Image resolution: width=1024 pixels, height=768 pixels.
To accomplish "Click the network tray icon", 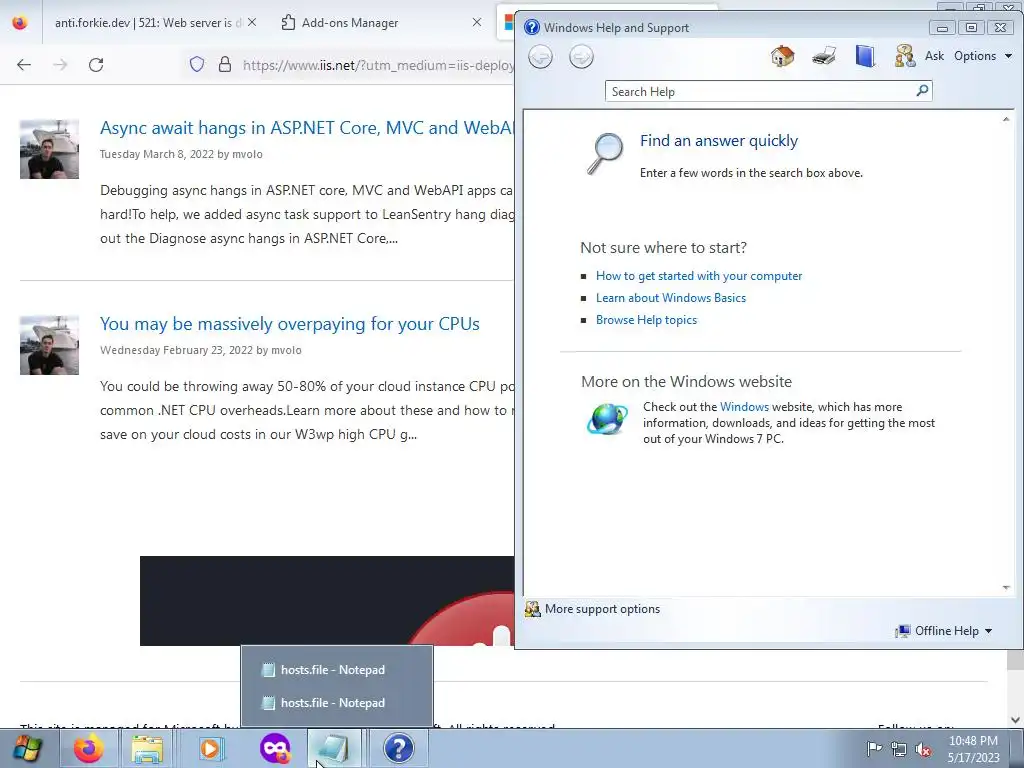I will point(899,749).
